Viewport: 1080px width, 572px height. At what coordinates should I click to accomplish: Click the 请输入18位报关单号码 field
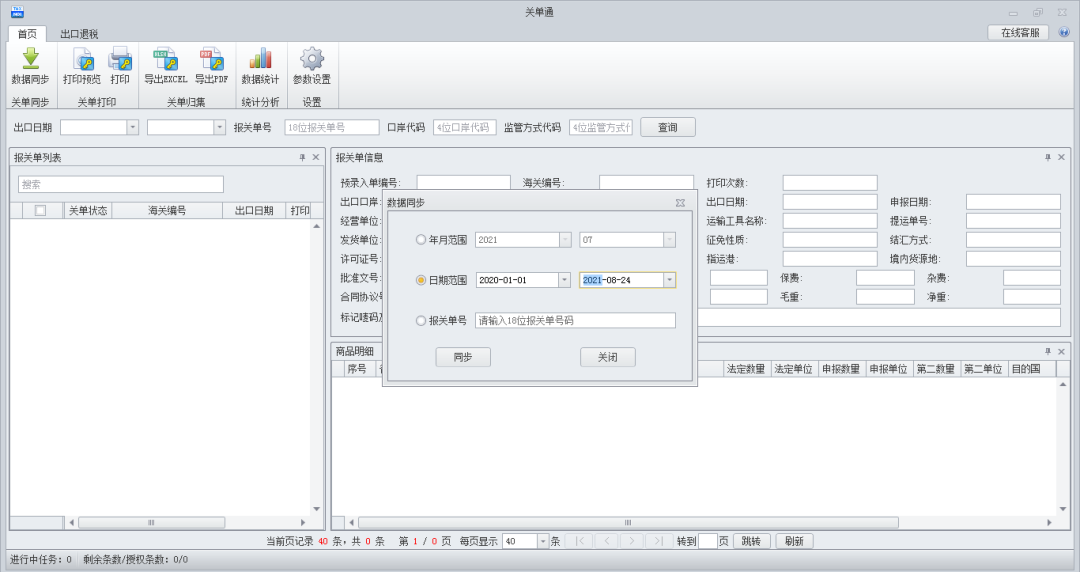click(x=575, y=320)
